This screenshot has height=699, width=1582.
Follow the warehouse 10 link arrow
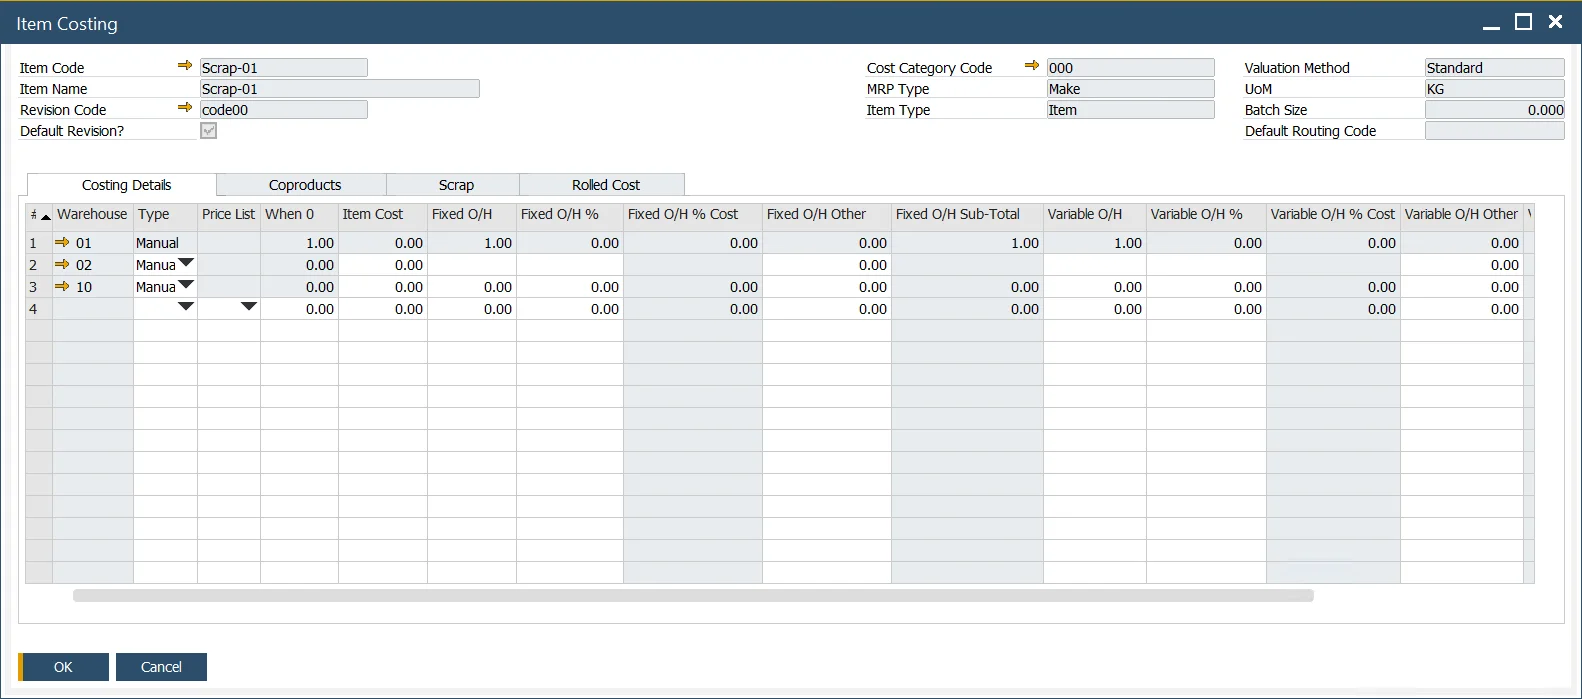tap(62, 287)
